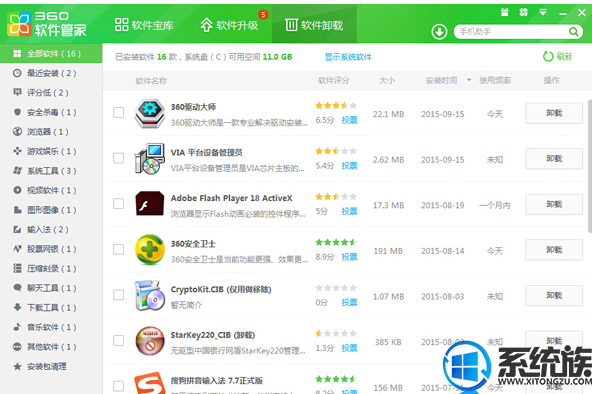Uninstall 360安全卫士 with 卸载 button
The width and height of the screenshot is (592, 394).
554,250
